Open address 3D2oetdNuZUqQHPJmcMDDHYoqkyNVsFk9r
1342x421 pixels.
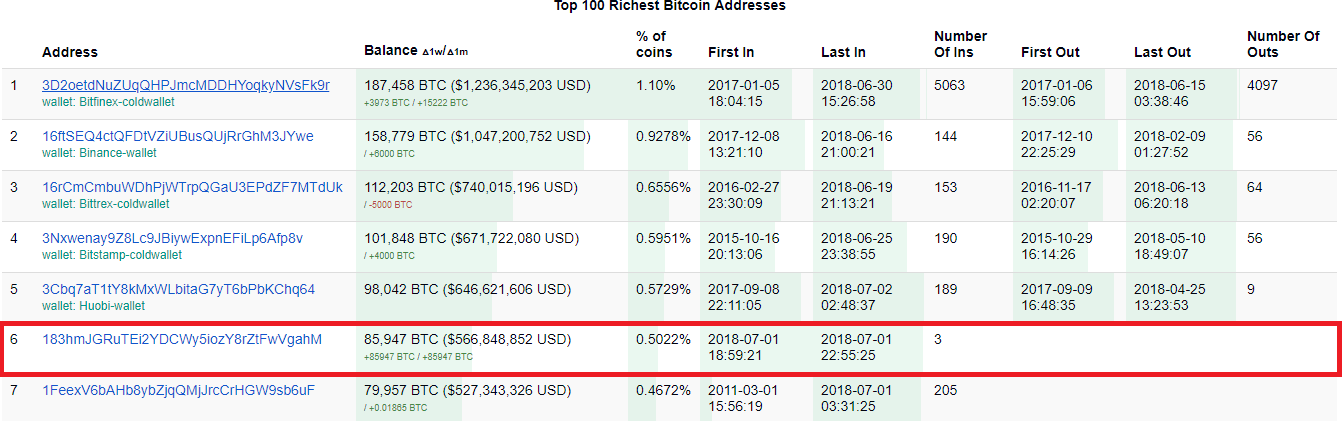185,85
